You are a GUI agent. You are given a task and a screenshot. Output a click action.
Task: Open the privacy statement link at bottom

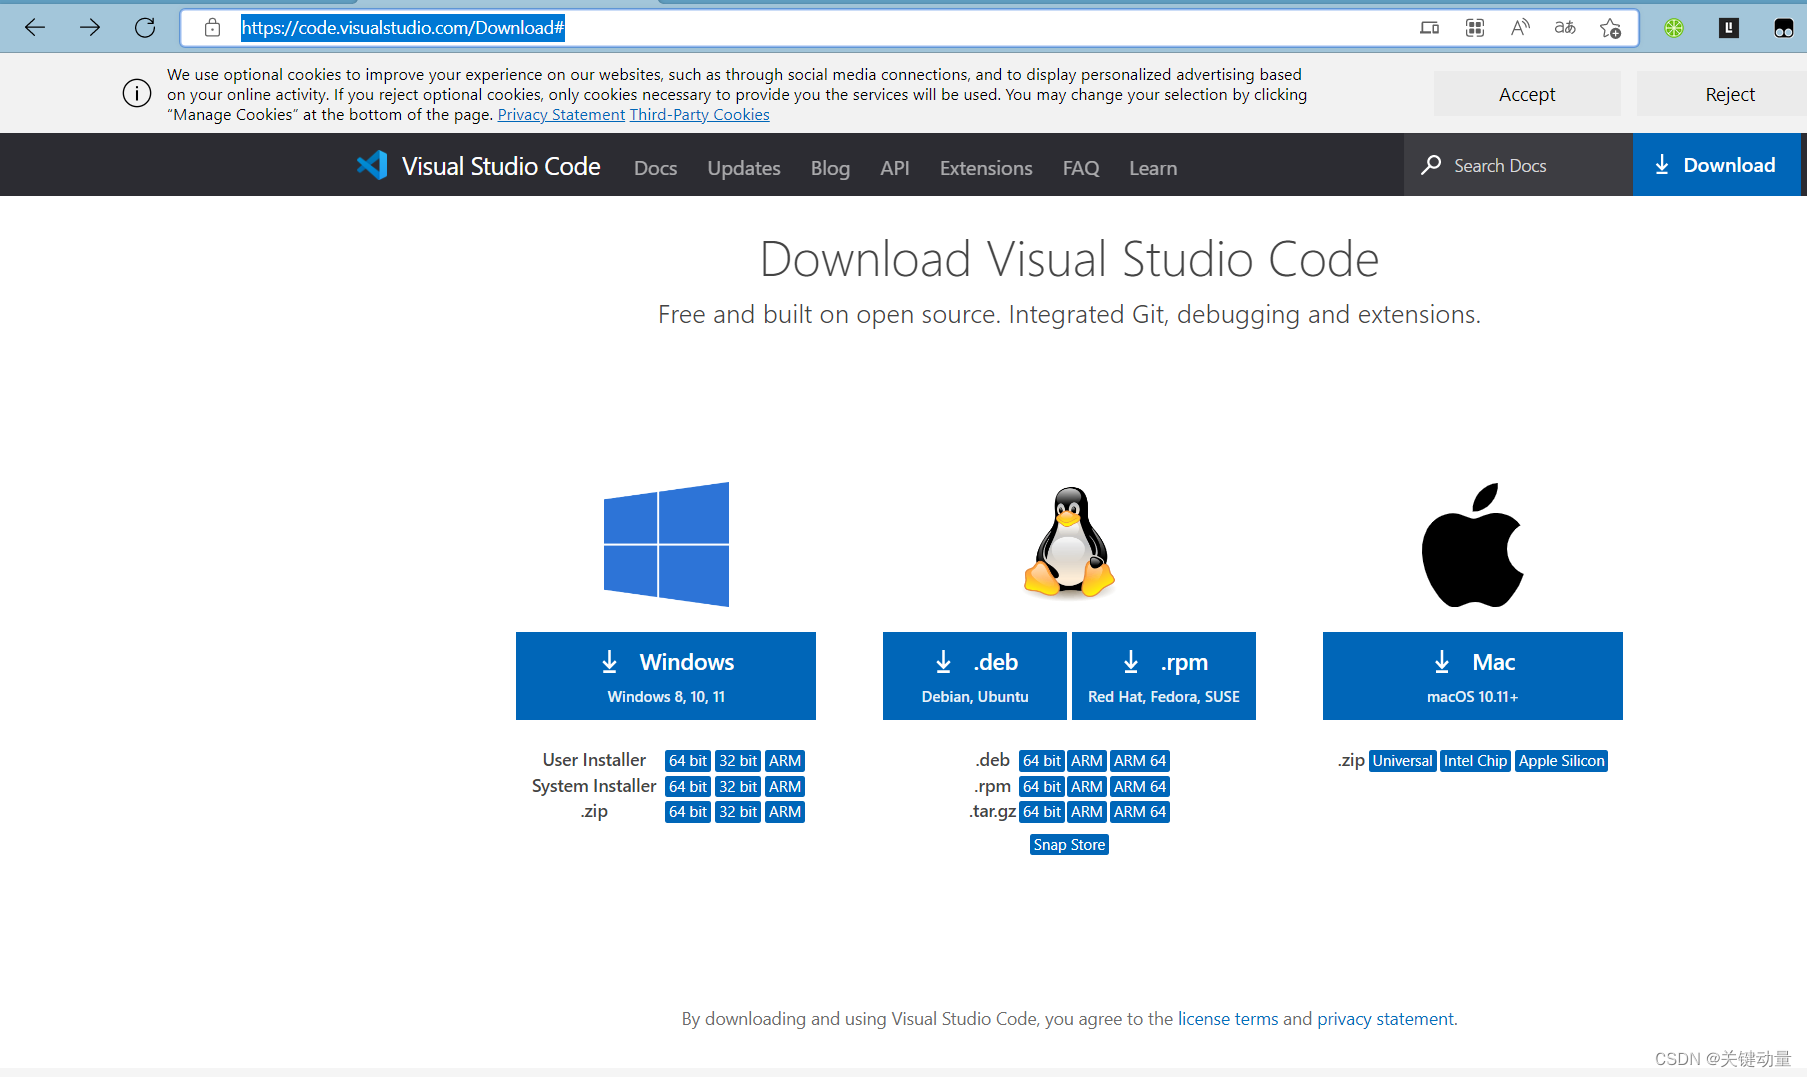1386,1019
